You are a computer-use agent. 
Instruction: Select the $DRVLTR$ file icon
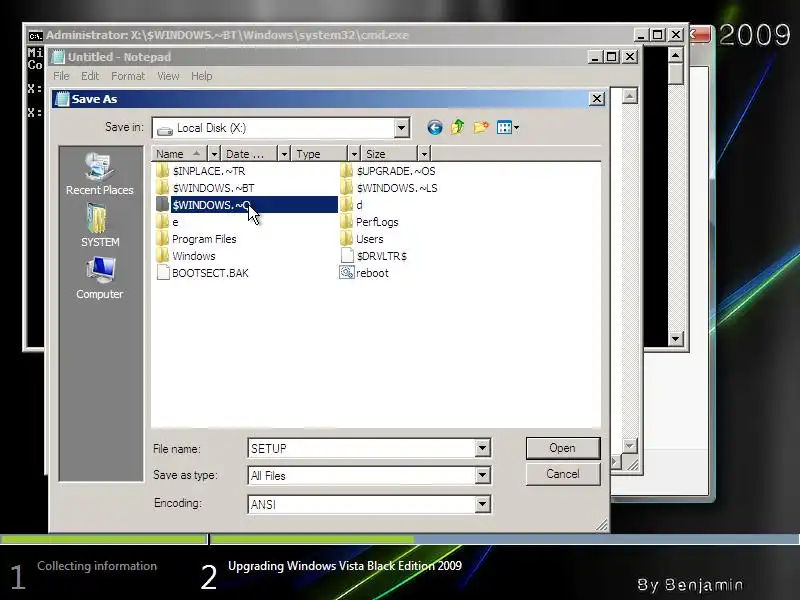(347, 256)
